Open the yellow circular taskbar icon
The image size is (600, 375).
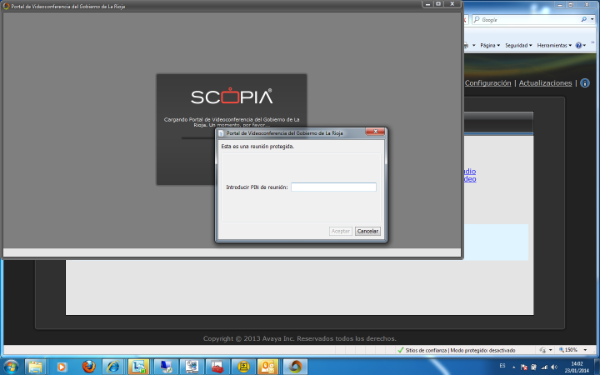click(x=243, y=367)
